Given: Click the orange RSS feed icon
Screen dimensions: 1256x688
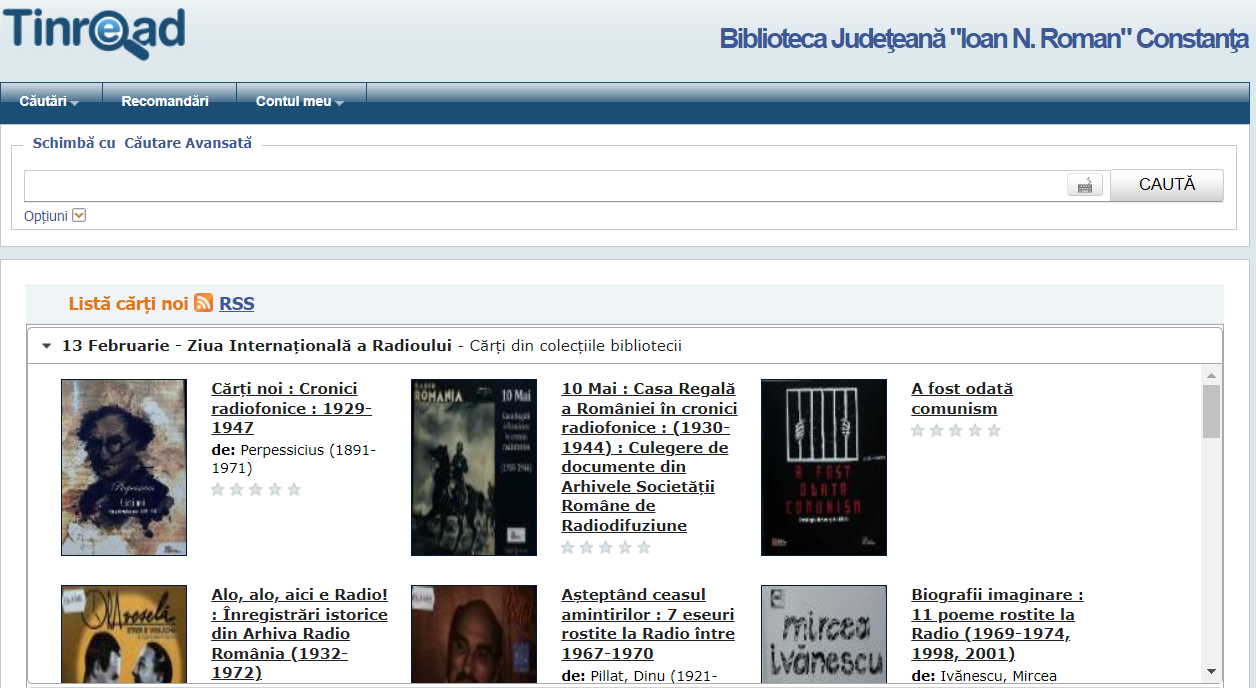Looking at the screenshot, I should tap(203, 303).
